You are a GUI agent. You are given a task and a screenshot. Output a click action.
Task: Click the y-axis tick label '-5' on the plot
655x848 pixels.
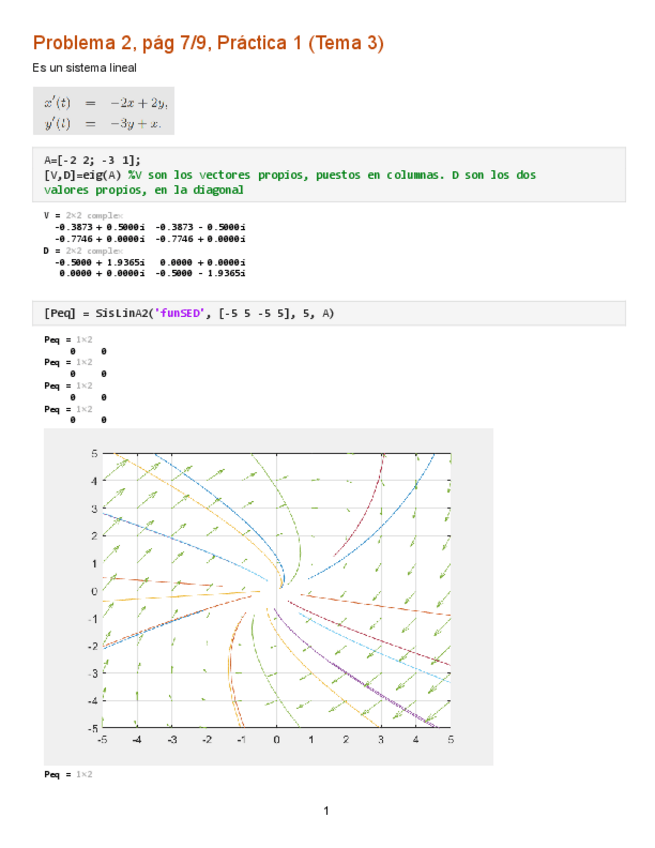pos(93,728)
